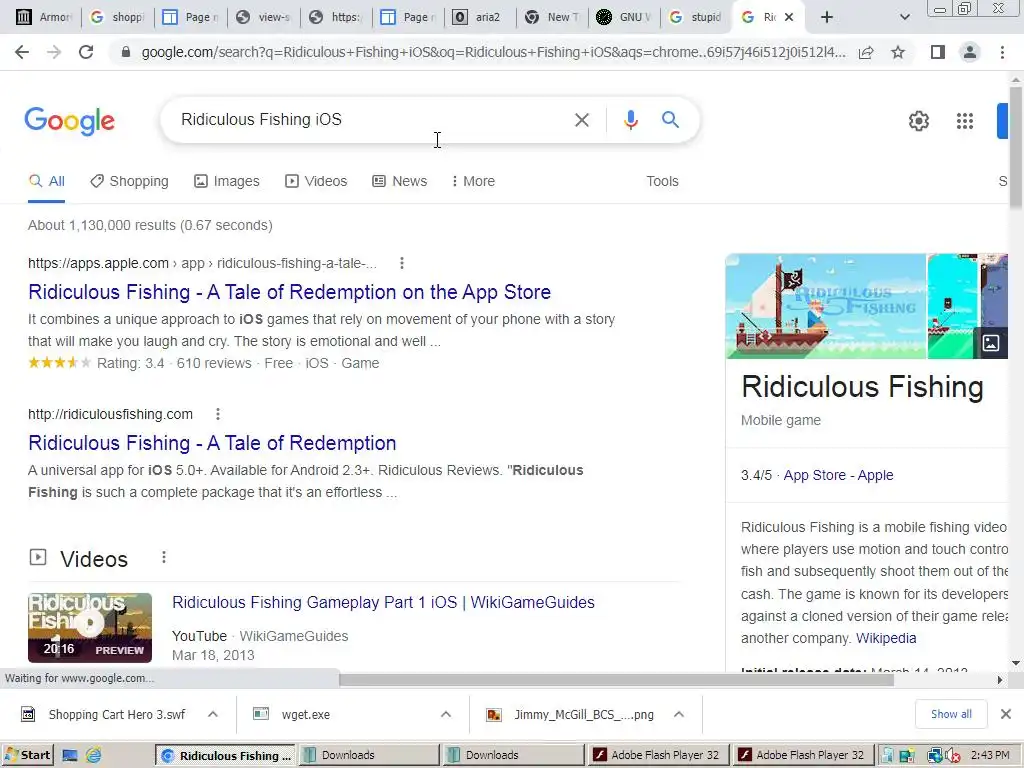
Task: Open options next to Videos heading
Action: coord(163,558)
